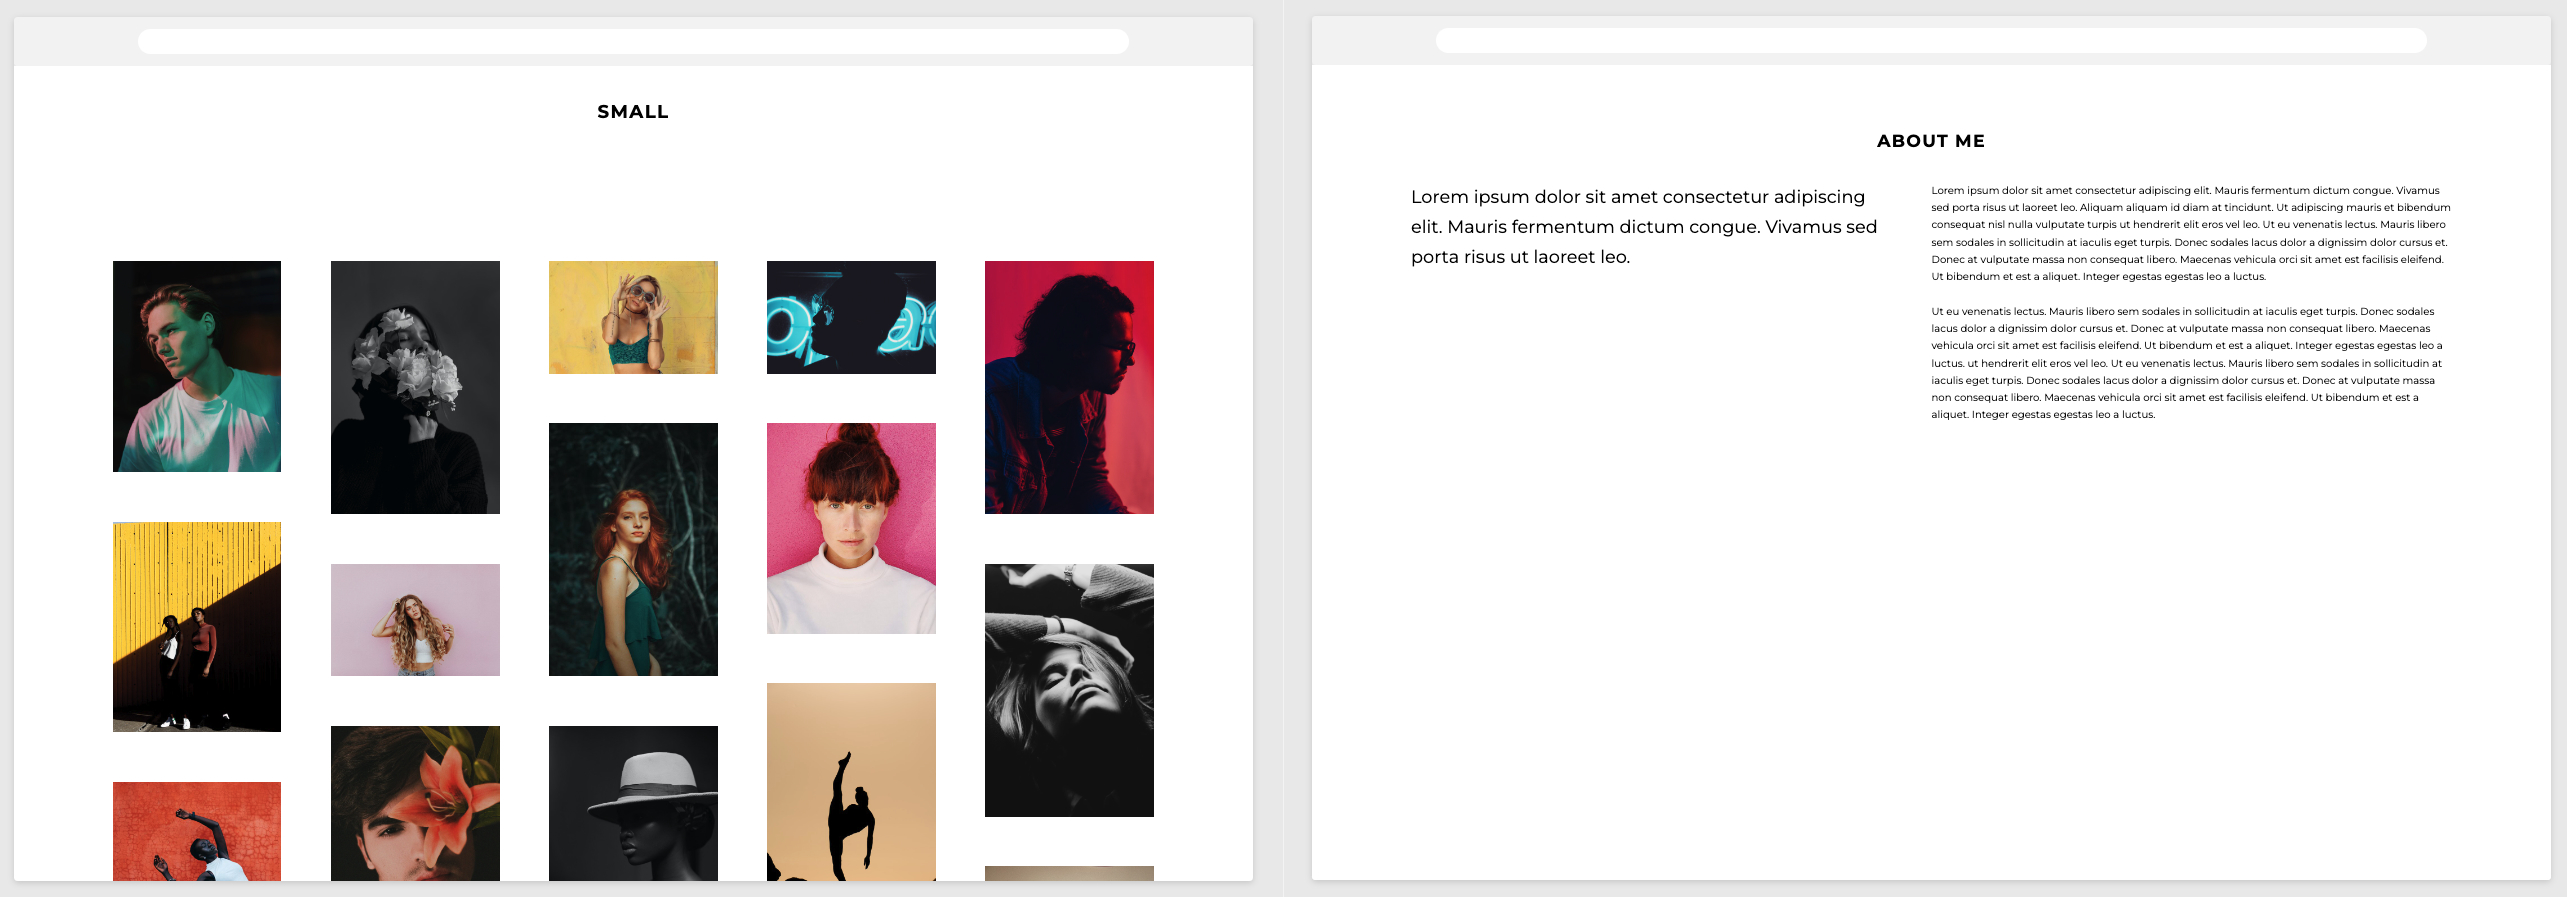
Task: Open the red-lit profile of man with glasses
Action: [x=1069, y=387]
